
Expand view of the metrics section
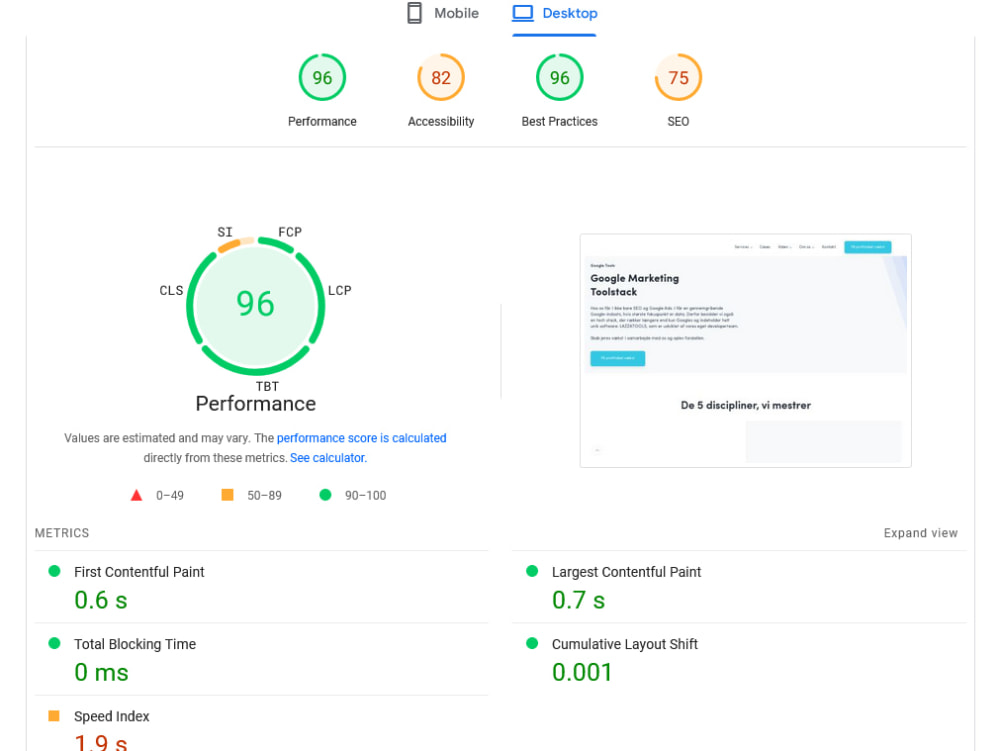click(x=920, y=533)
